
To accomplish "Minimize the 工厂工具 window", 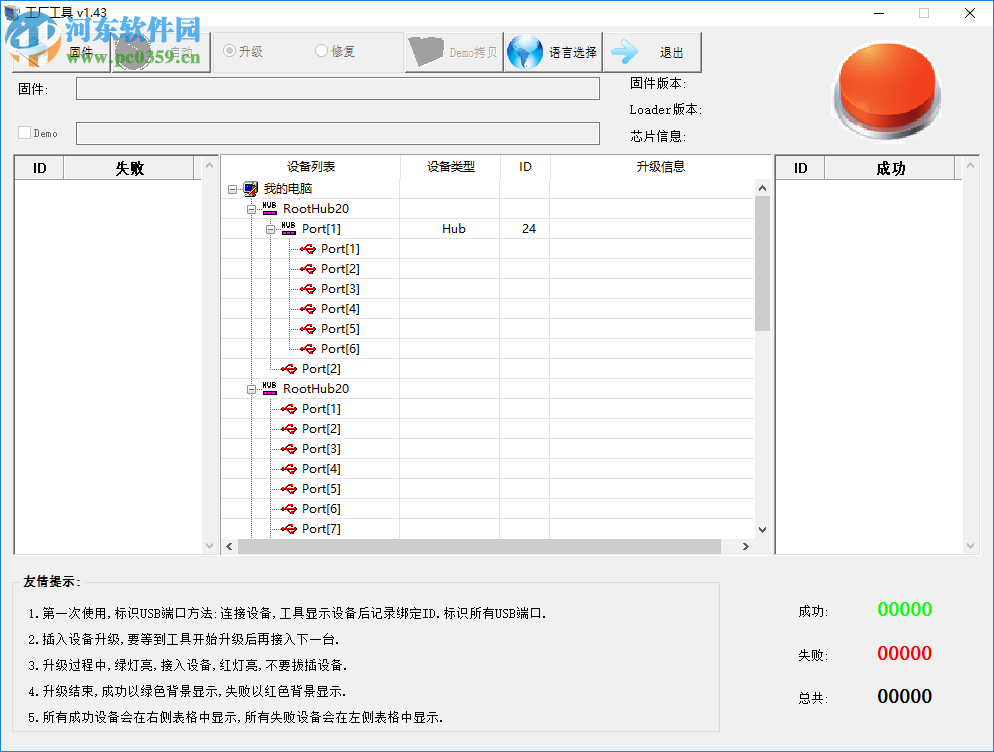I will pos(879,13).
